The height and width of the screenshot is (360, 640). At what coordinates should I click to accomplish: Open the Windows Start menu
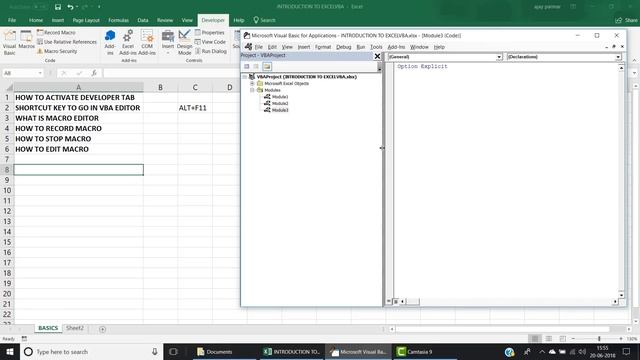[x=10, y=352]
